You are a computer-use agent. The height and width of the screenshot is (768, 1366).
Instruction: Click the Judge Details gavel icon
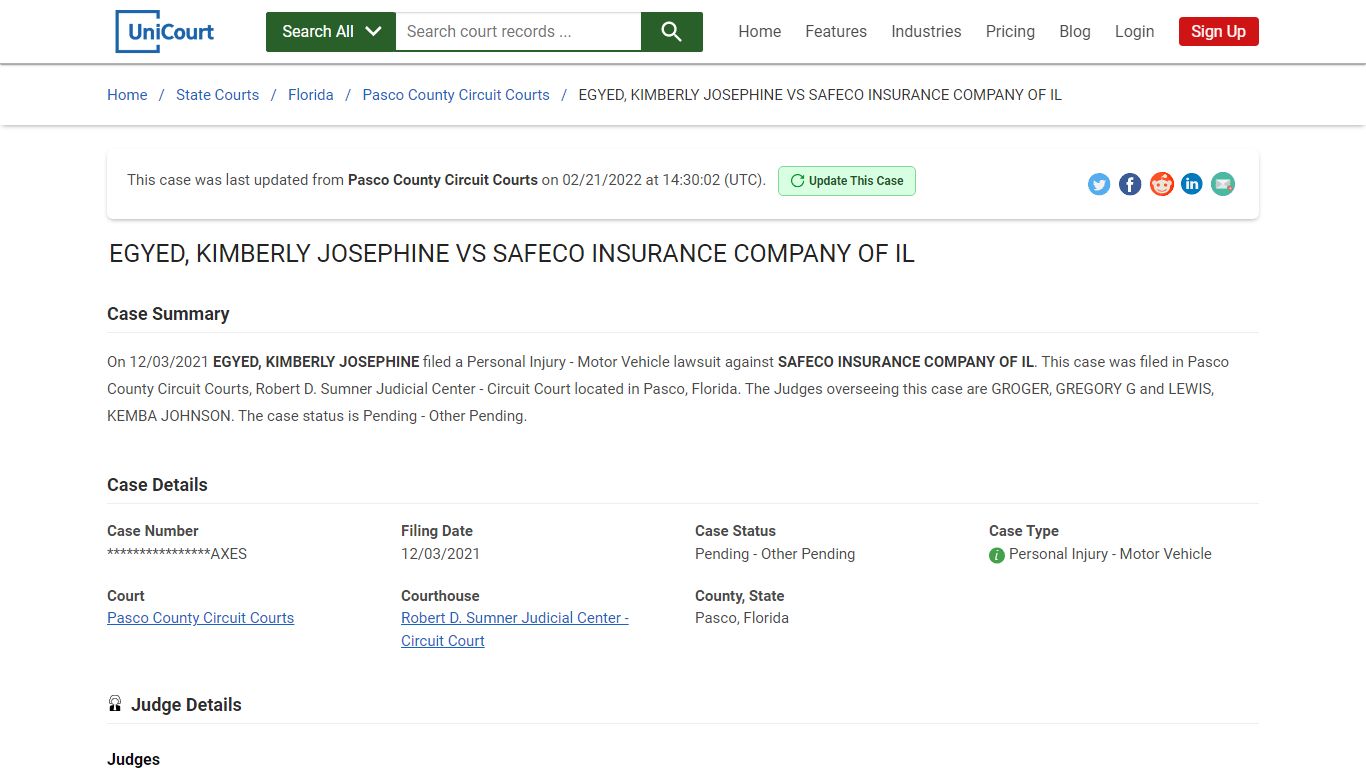(115, 704)
